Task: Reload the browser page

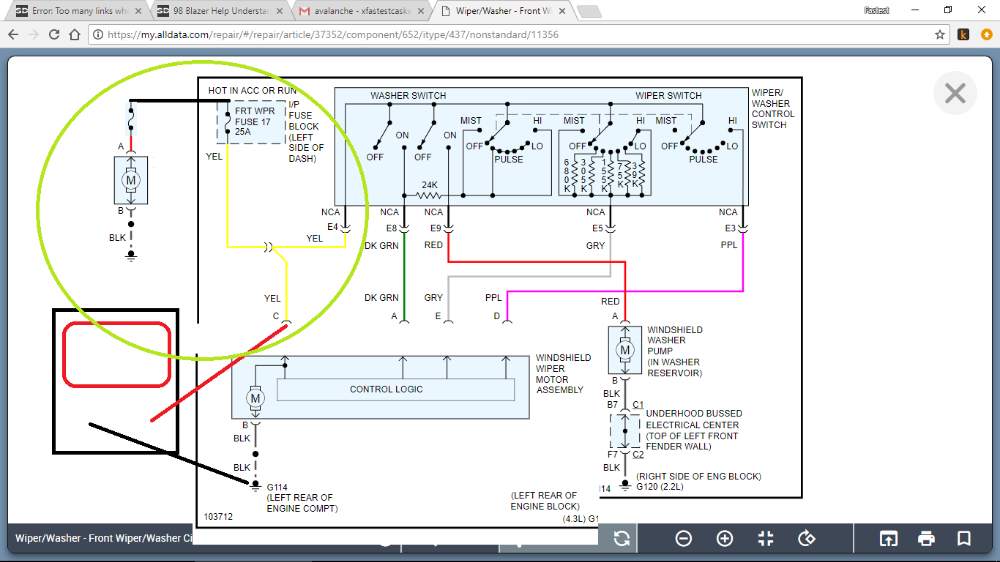Action: (x=55, y=34)
